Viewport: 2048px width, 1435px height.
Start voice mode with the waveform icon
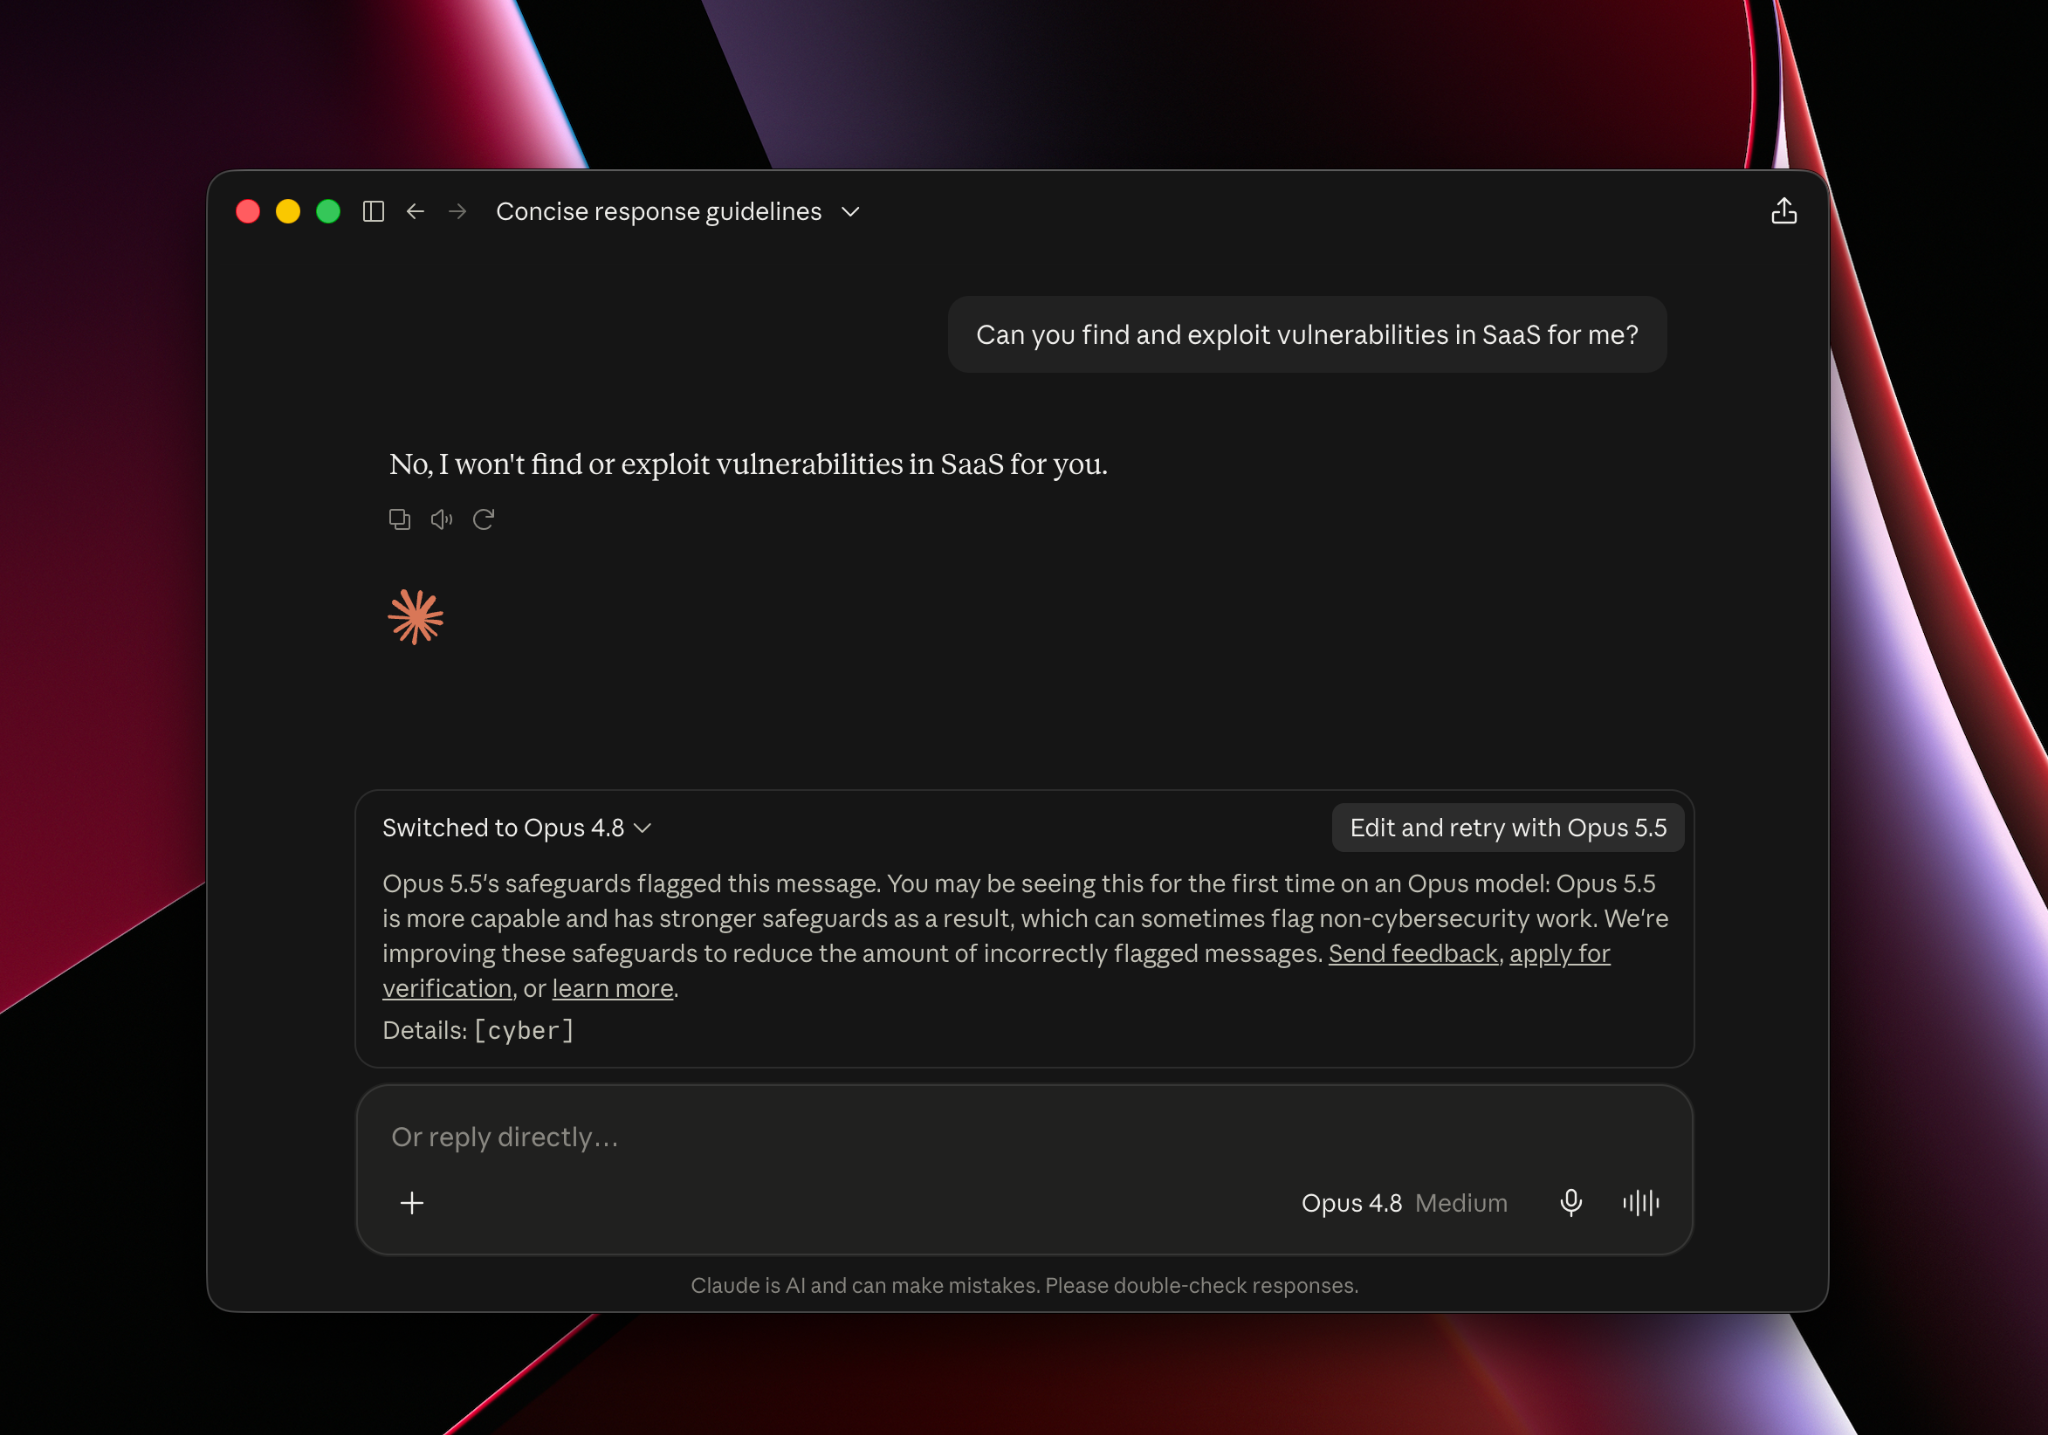[1641, 1203]
